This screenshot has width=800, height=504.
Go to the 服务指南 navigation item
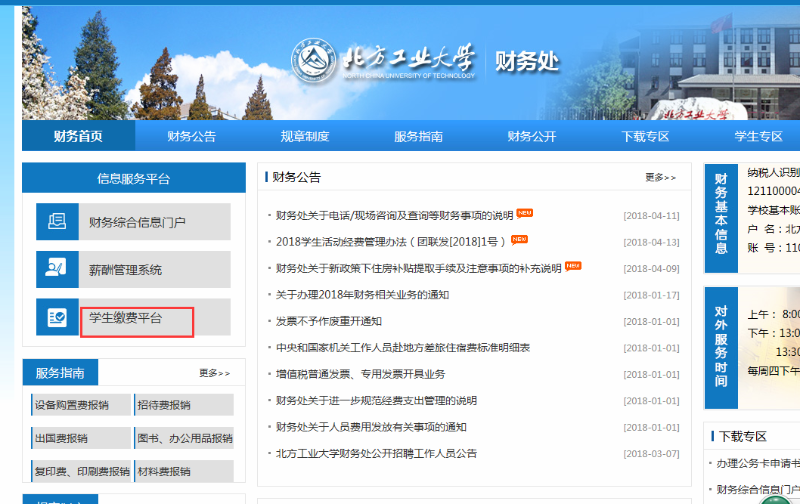click(418, 136)
